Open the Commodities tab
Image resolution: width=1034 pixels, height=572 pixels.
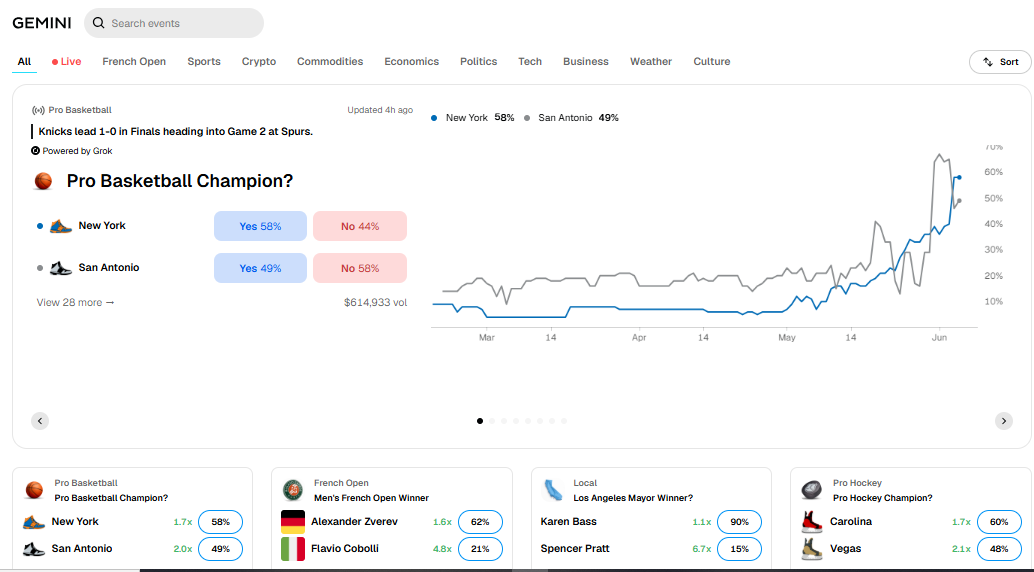330,61
